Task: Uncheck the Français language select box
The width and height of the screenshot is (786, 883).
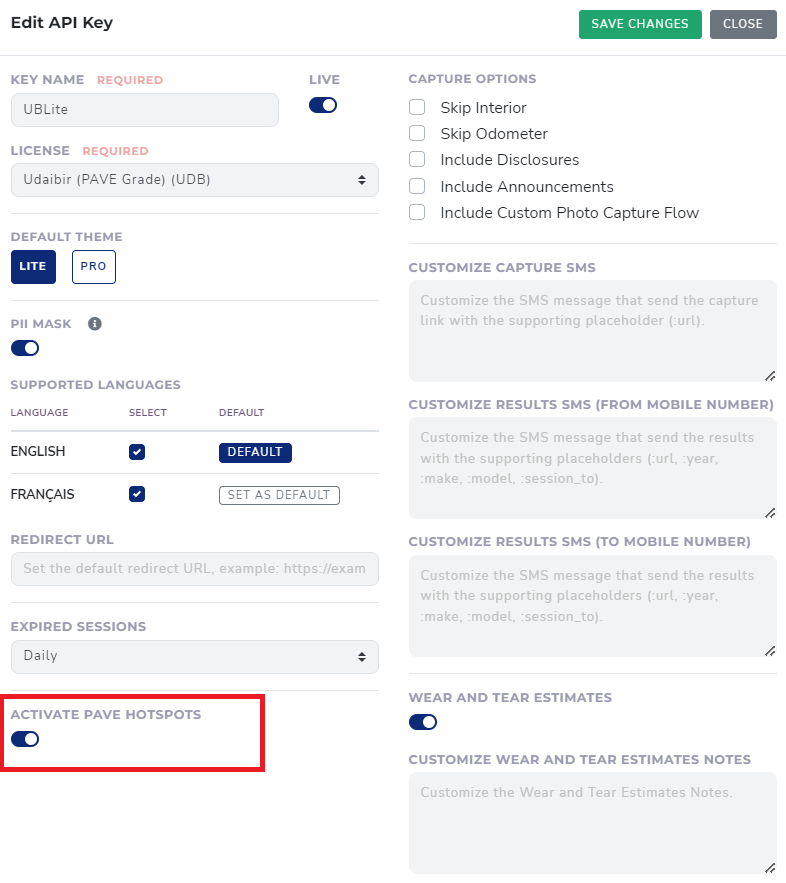Action: point(137,494)
